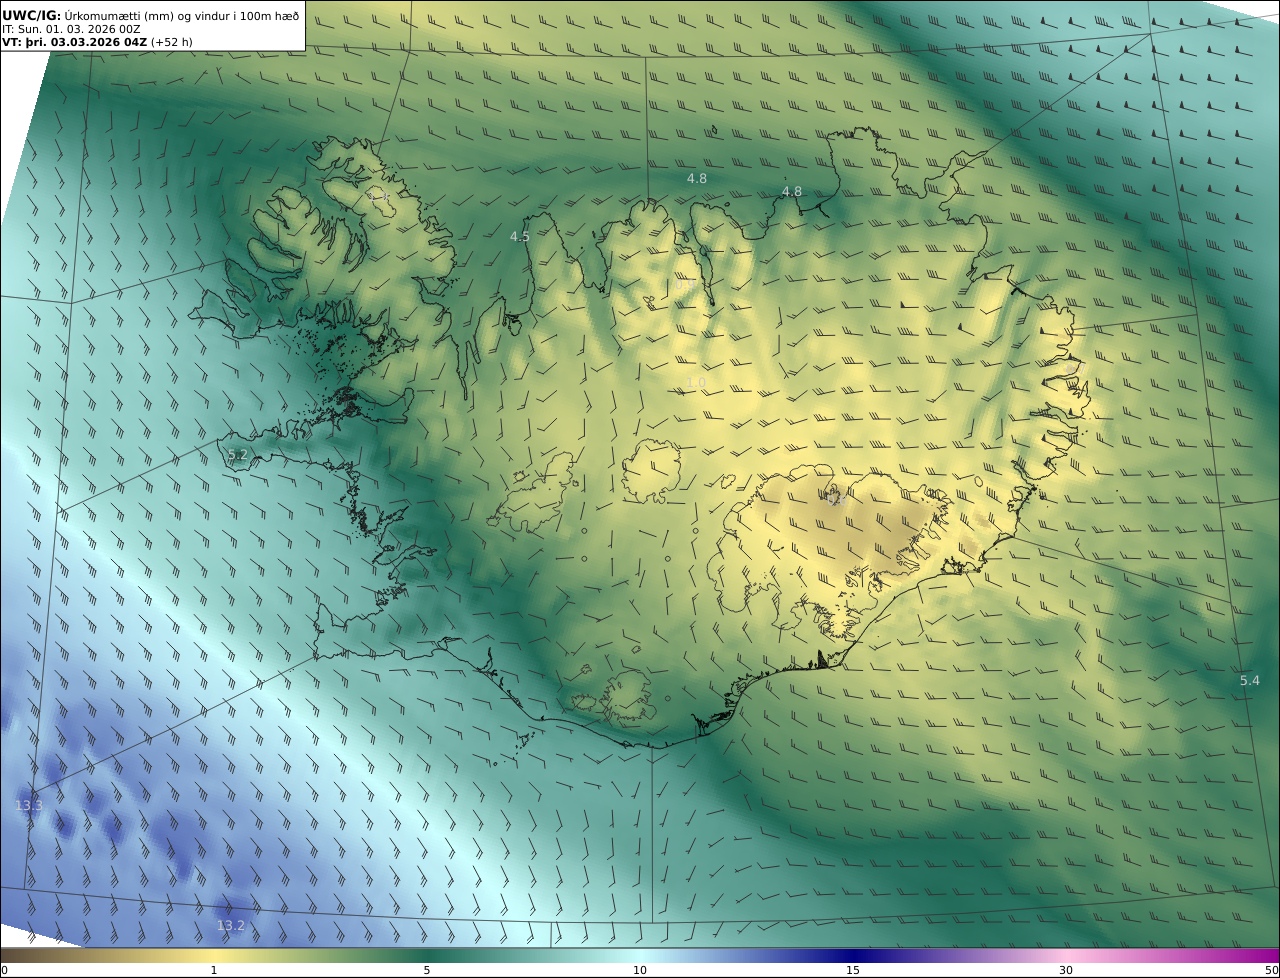The image size is (1280, 978).
Task: Click the UWC/IG map title line
Action: [x=150, y=15]
